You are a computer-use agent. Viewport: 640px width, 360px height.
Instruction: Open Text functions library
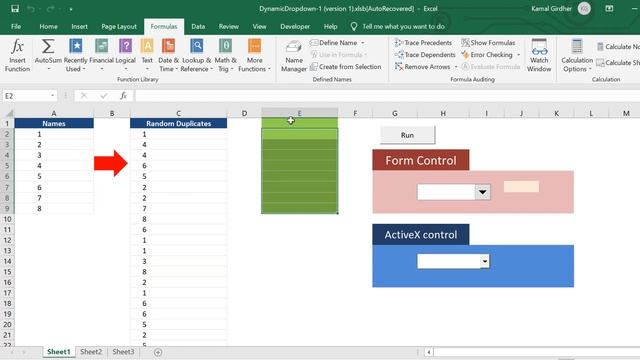click(147, 56)
